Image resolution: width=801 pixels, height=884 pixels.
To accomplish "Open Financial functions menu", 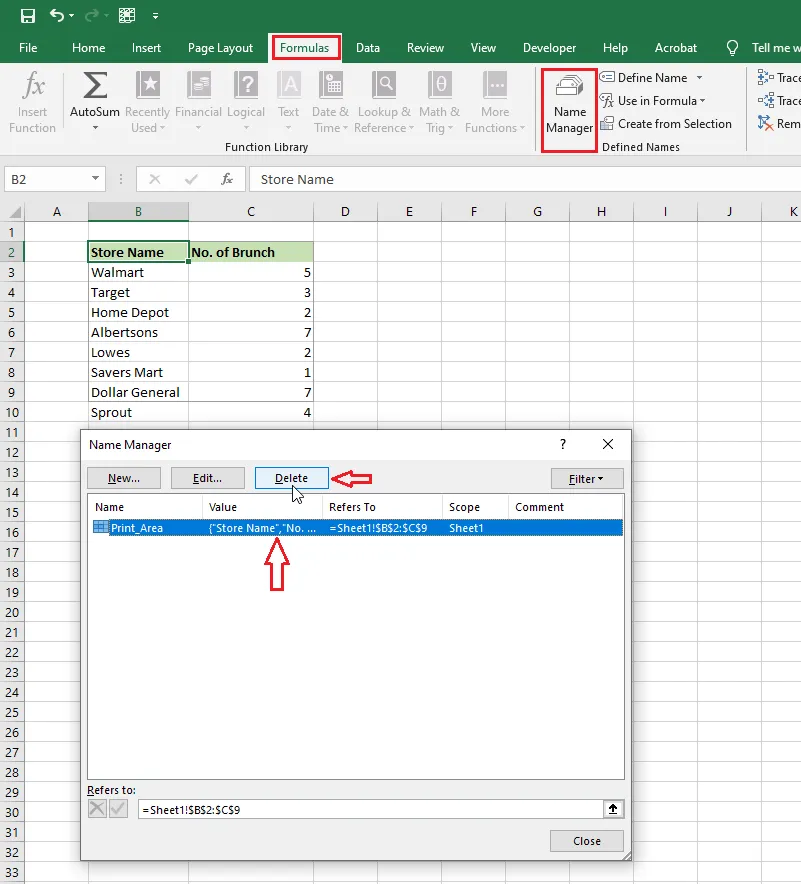I will [198, 102].
